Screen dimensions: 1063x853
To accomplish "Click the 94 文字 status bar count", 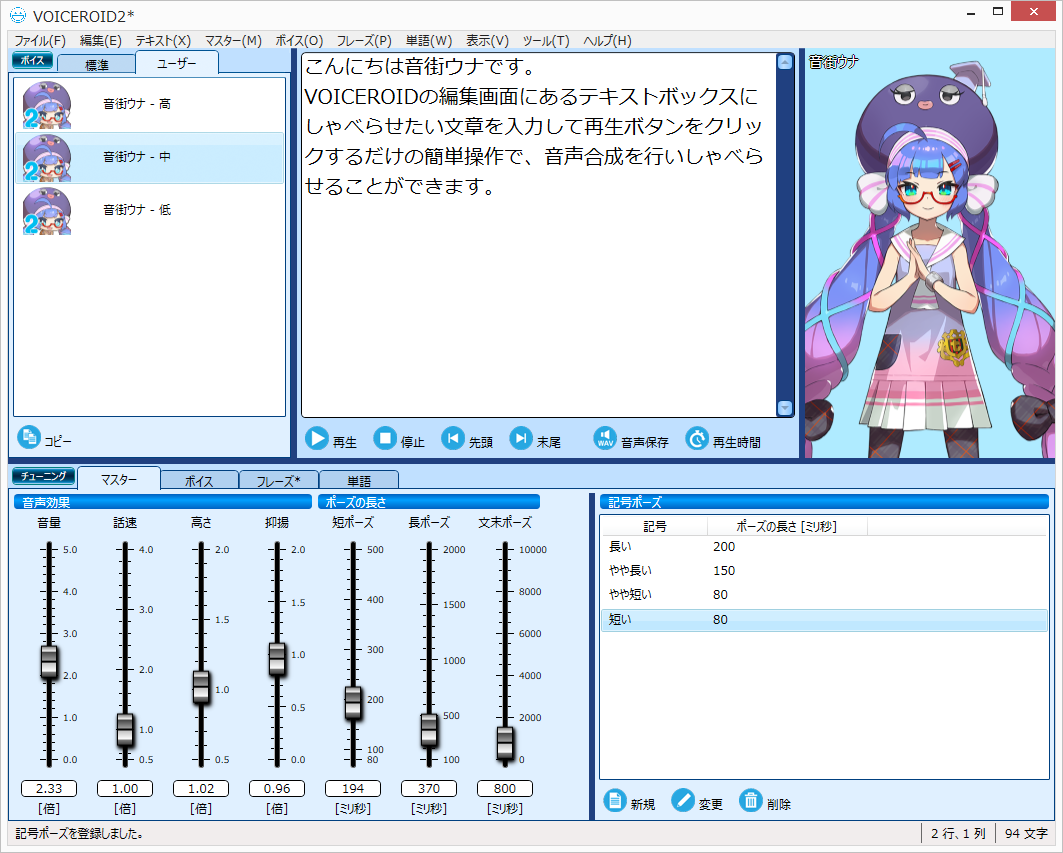I will tap(1026, 833).
